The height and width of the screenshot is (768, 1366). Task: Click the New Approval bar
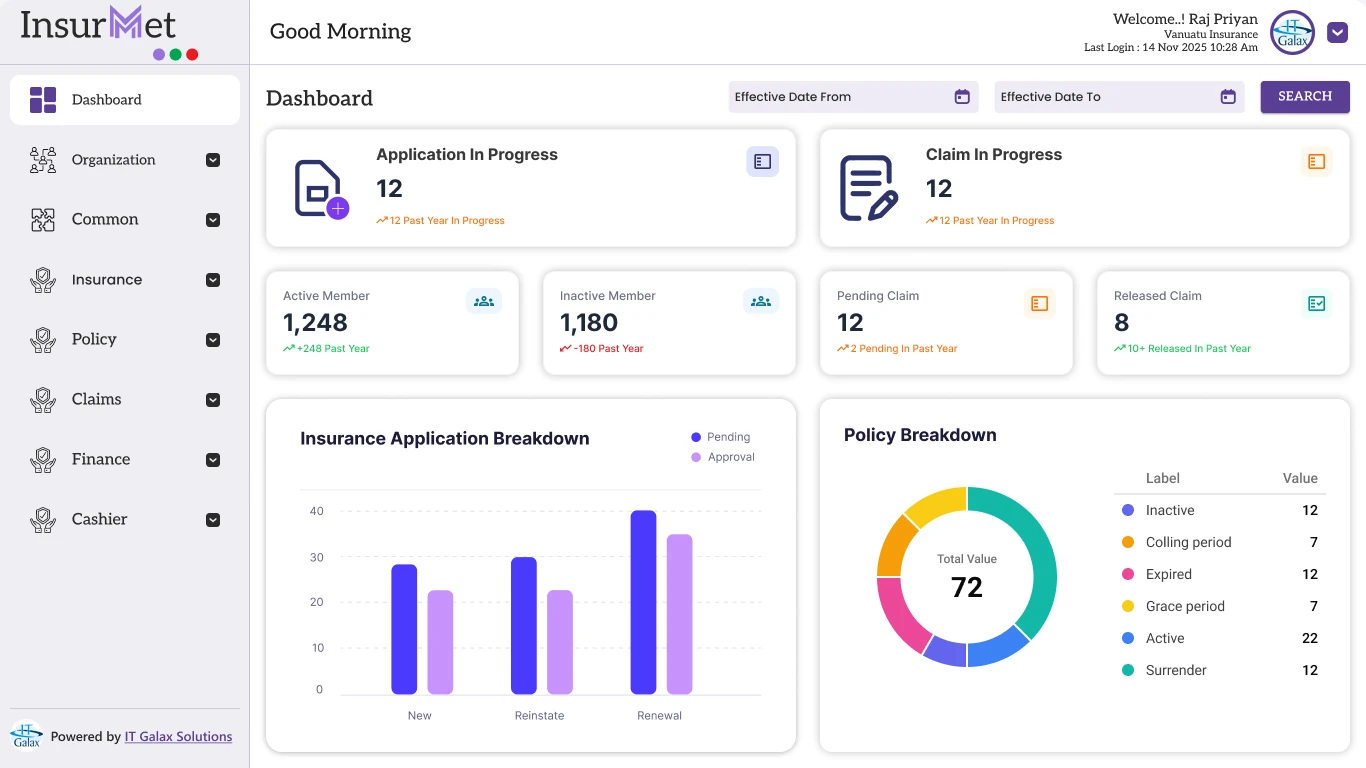pyautogui.click(x=440, y=642)
